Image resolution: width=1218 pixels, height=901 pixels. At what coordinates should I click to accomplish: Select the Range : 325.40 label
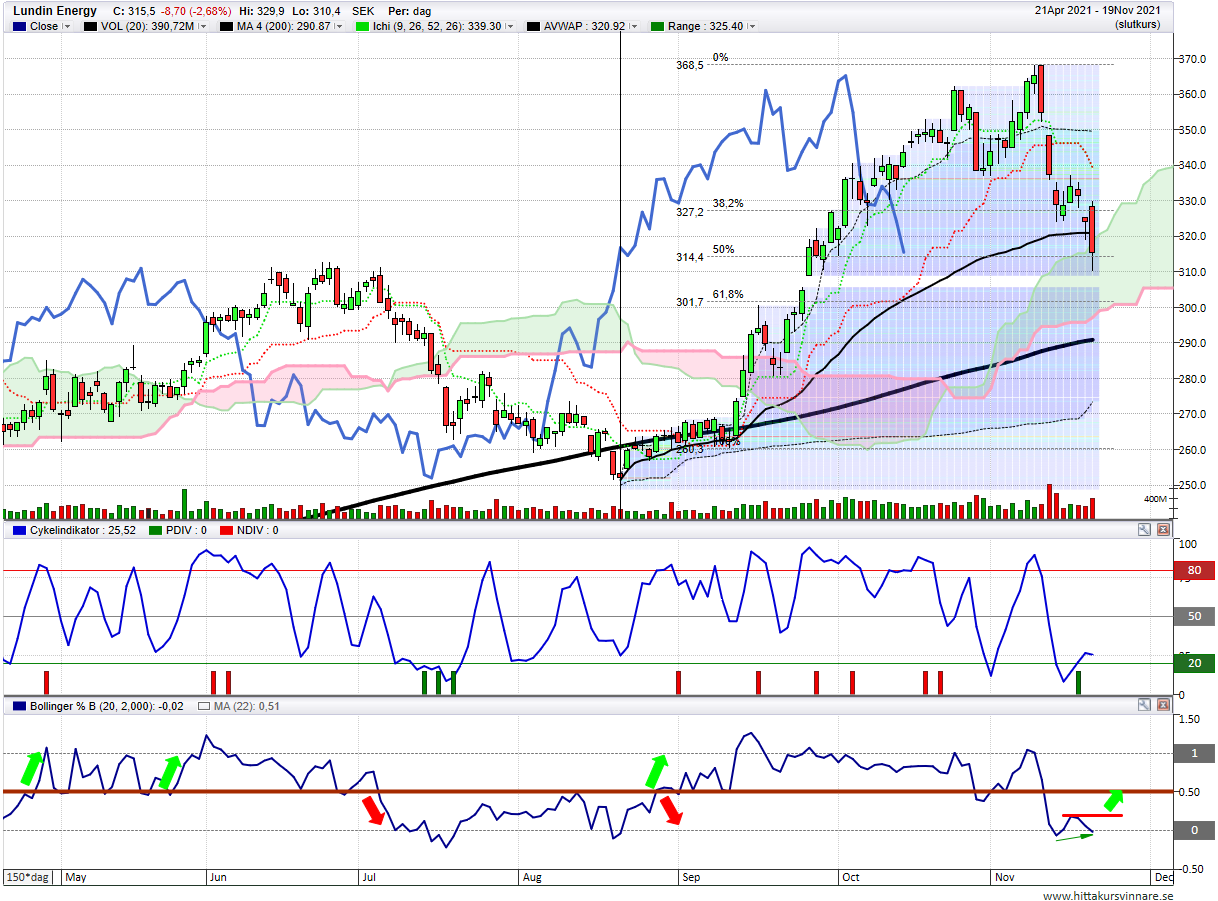coord(706,27)
